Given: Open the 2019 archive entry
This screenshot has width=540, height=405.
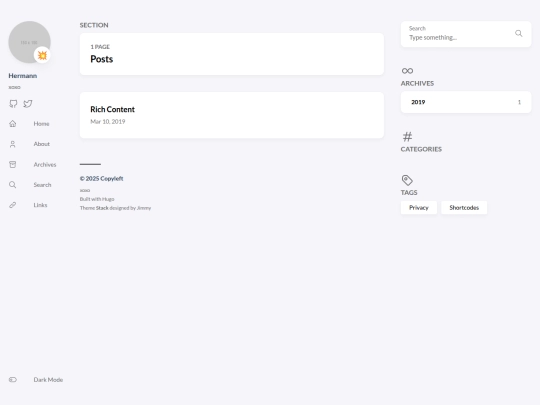Looking at the screenshot, I should click(x=466, y=102).
